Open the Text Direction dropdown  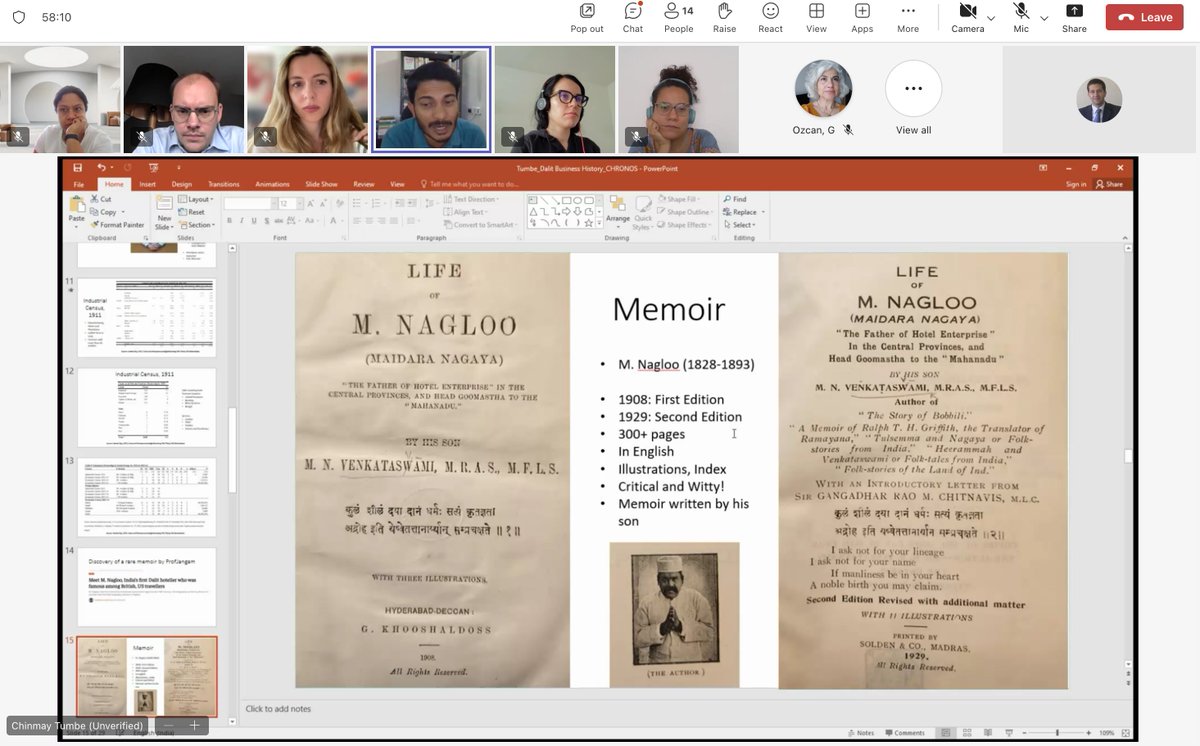(470, 199)
